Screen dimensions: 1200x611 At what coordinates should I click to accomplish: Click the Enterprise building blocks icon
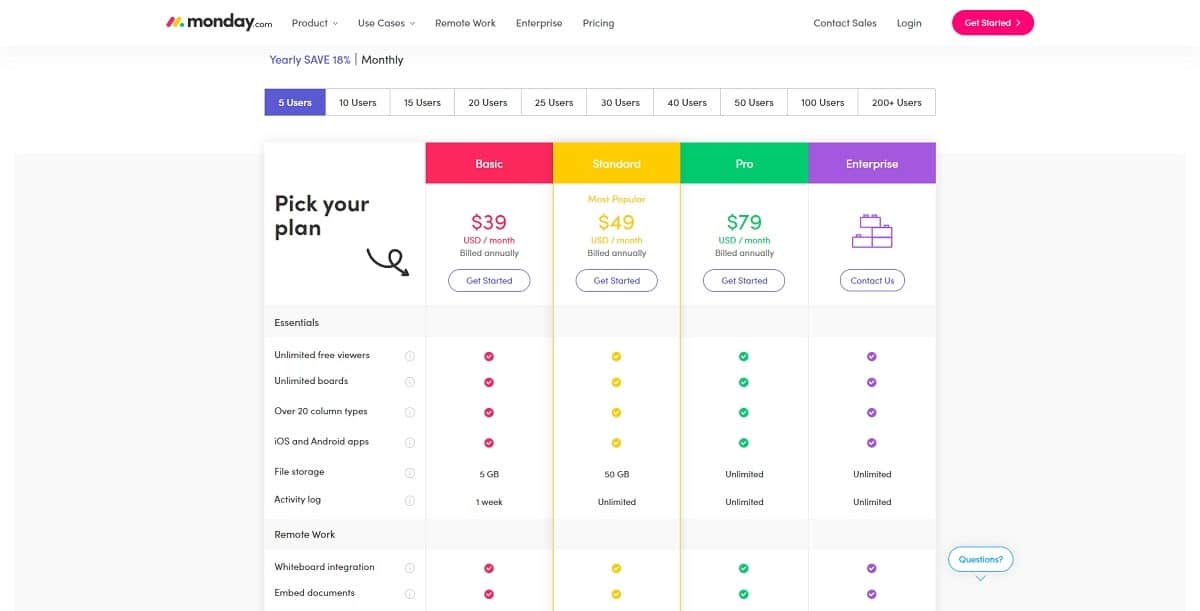tap(871, 231)
